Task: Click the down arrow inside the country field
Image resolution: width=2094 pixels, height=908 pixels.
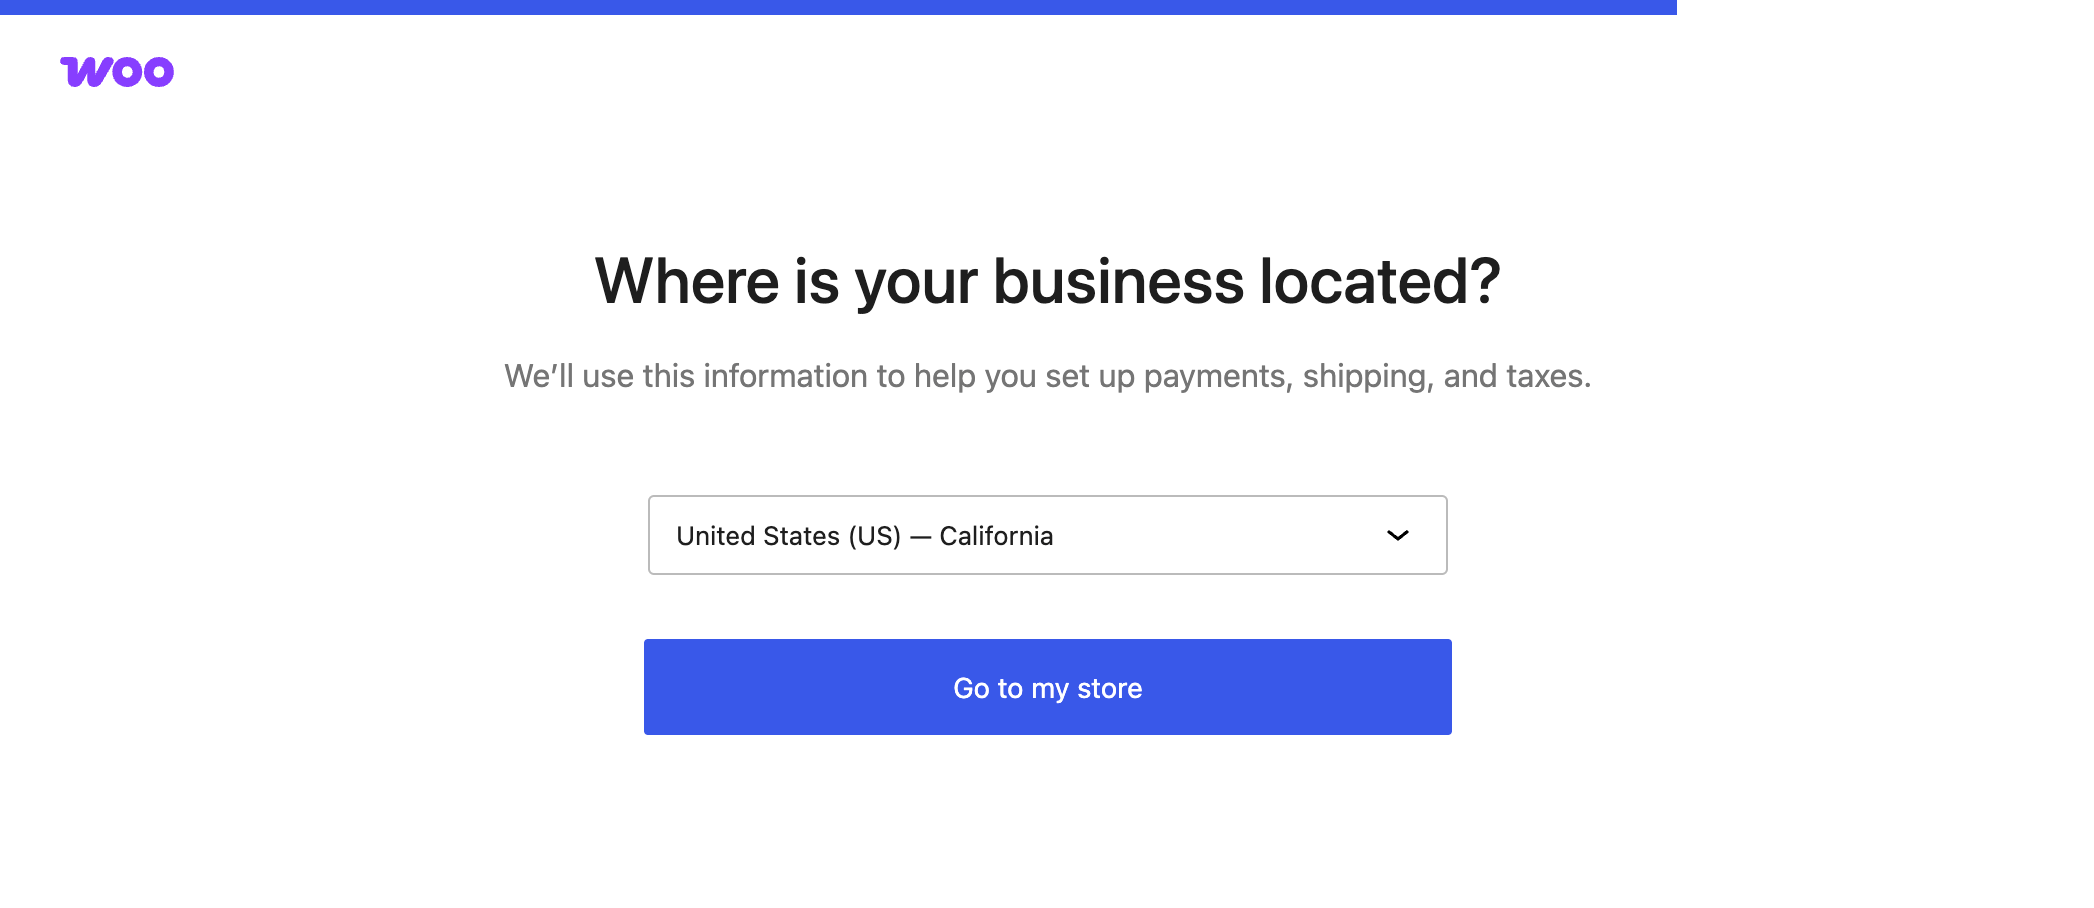Action: pos(1400,535)
